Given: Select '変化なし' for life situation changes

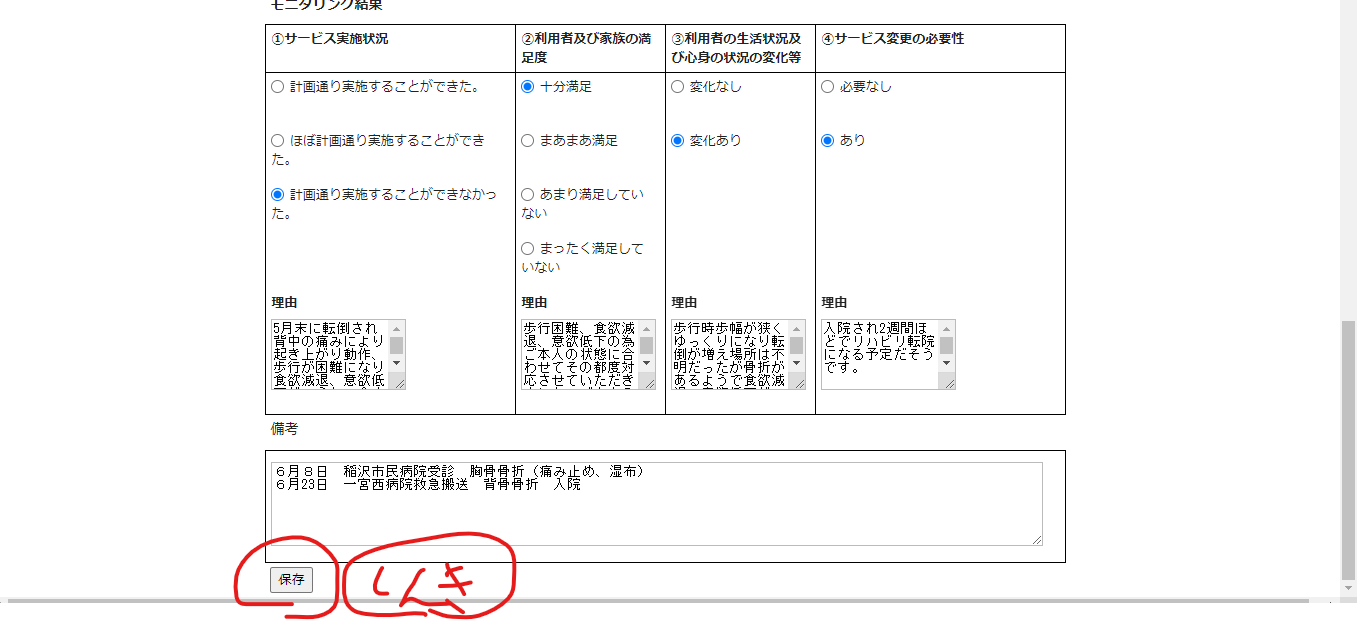Looking at the screenshot, I should tap(678, 87).
